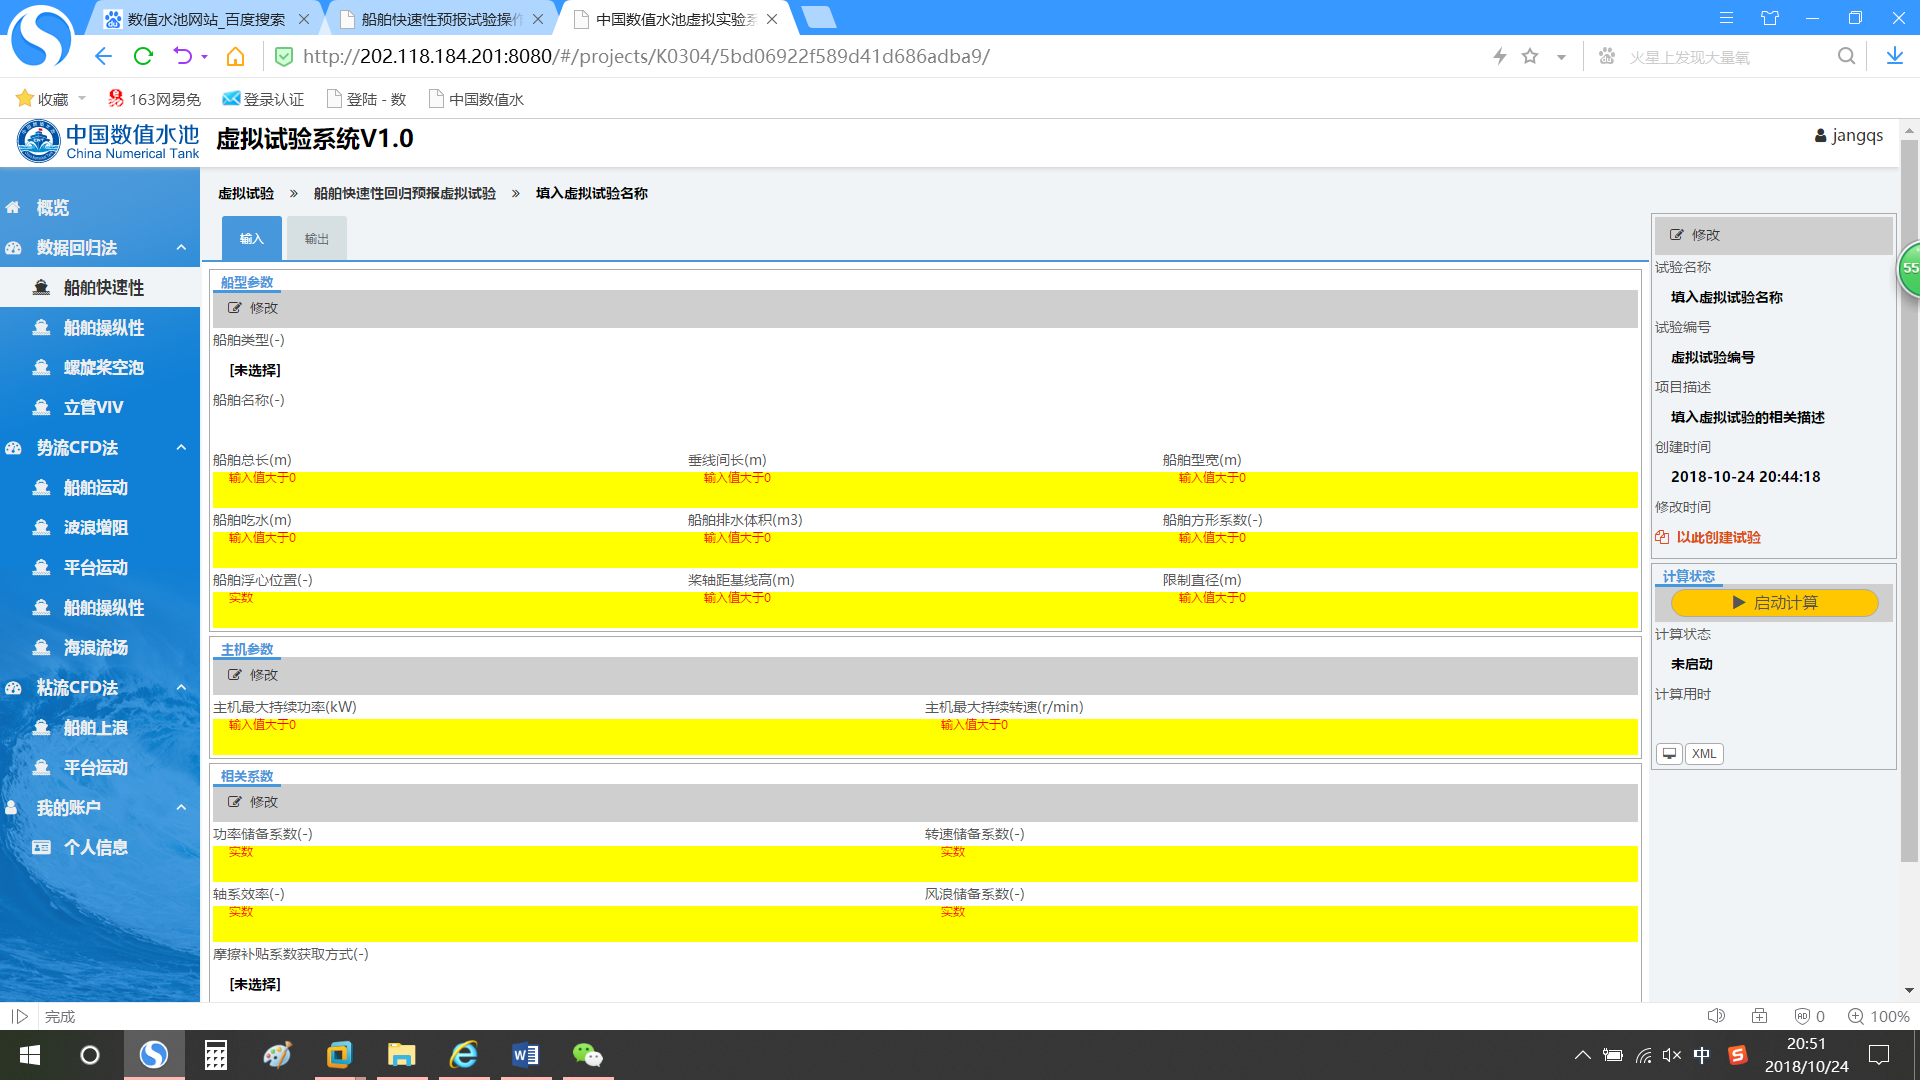Click the XML export button

pos(1704,754)
